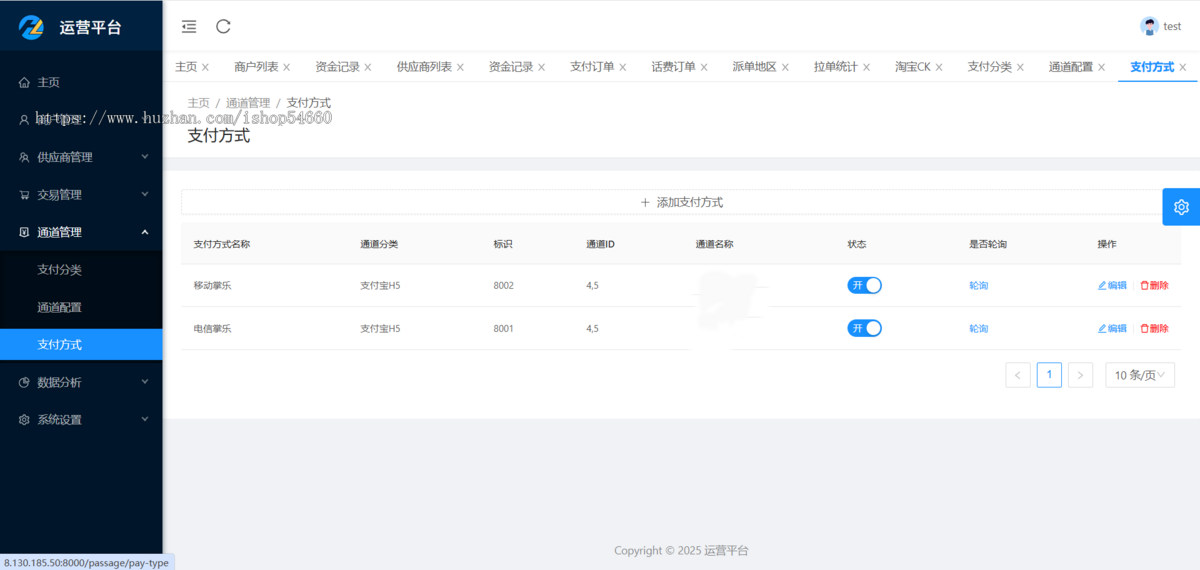
Task: Click 轮询 link for 电信掌乐
Action: coord(978,328)
